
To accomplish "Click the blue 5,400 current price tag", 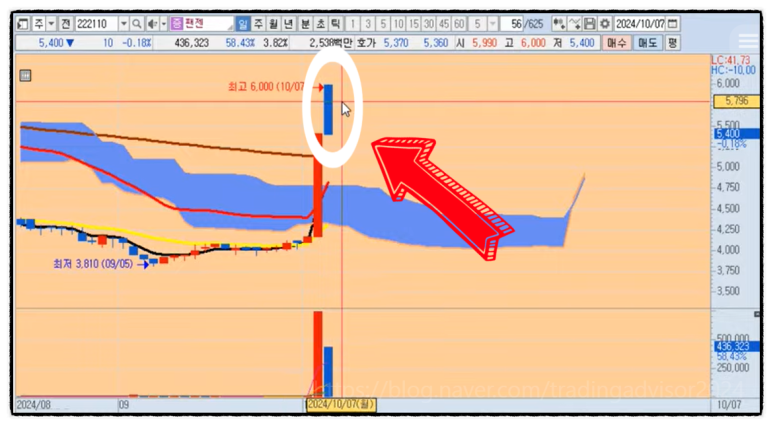I will coord(737,134).
